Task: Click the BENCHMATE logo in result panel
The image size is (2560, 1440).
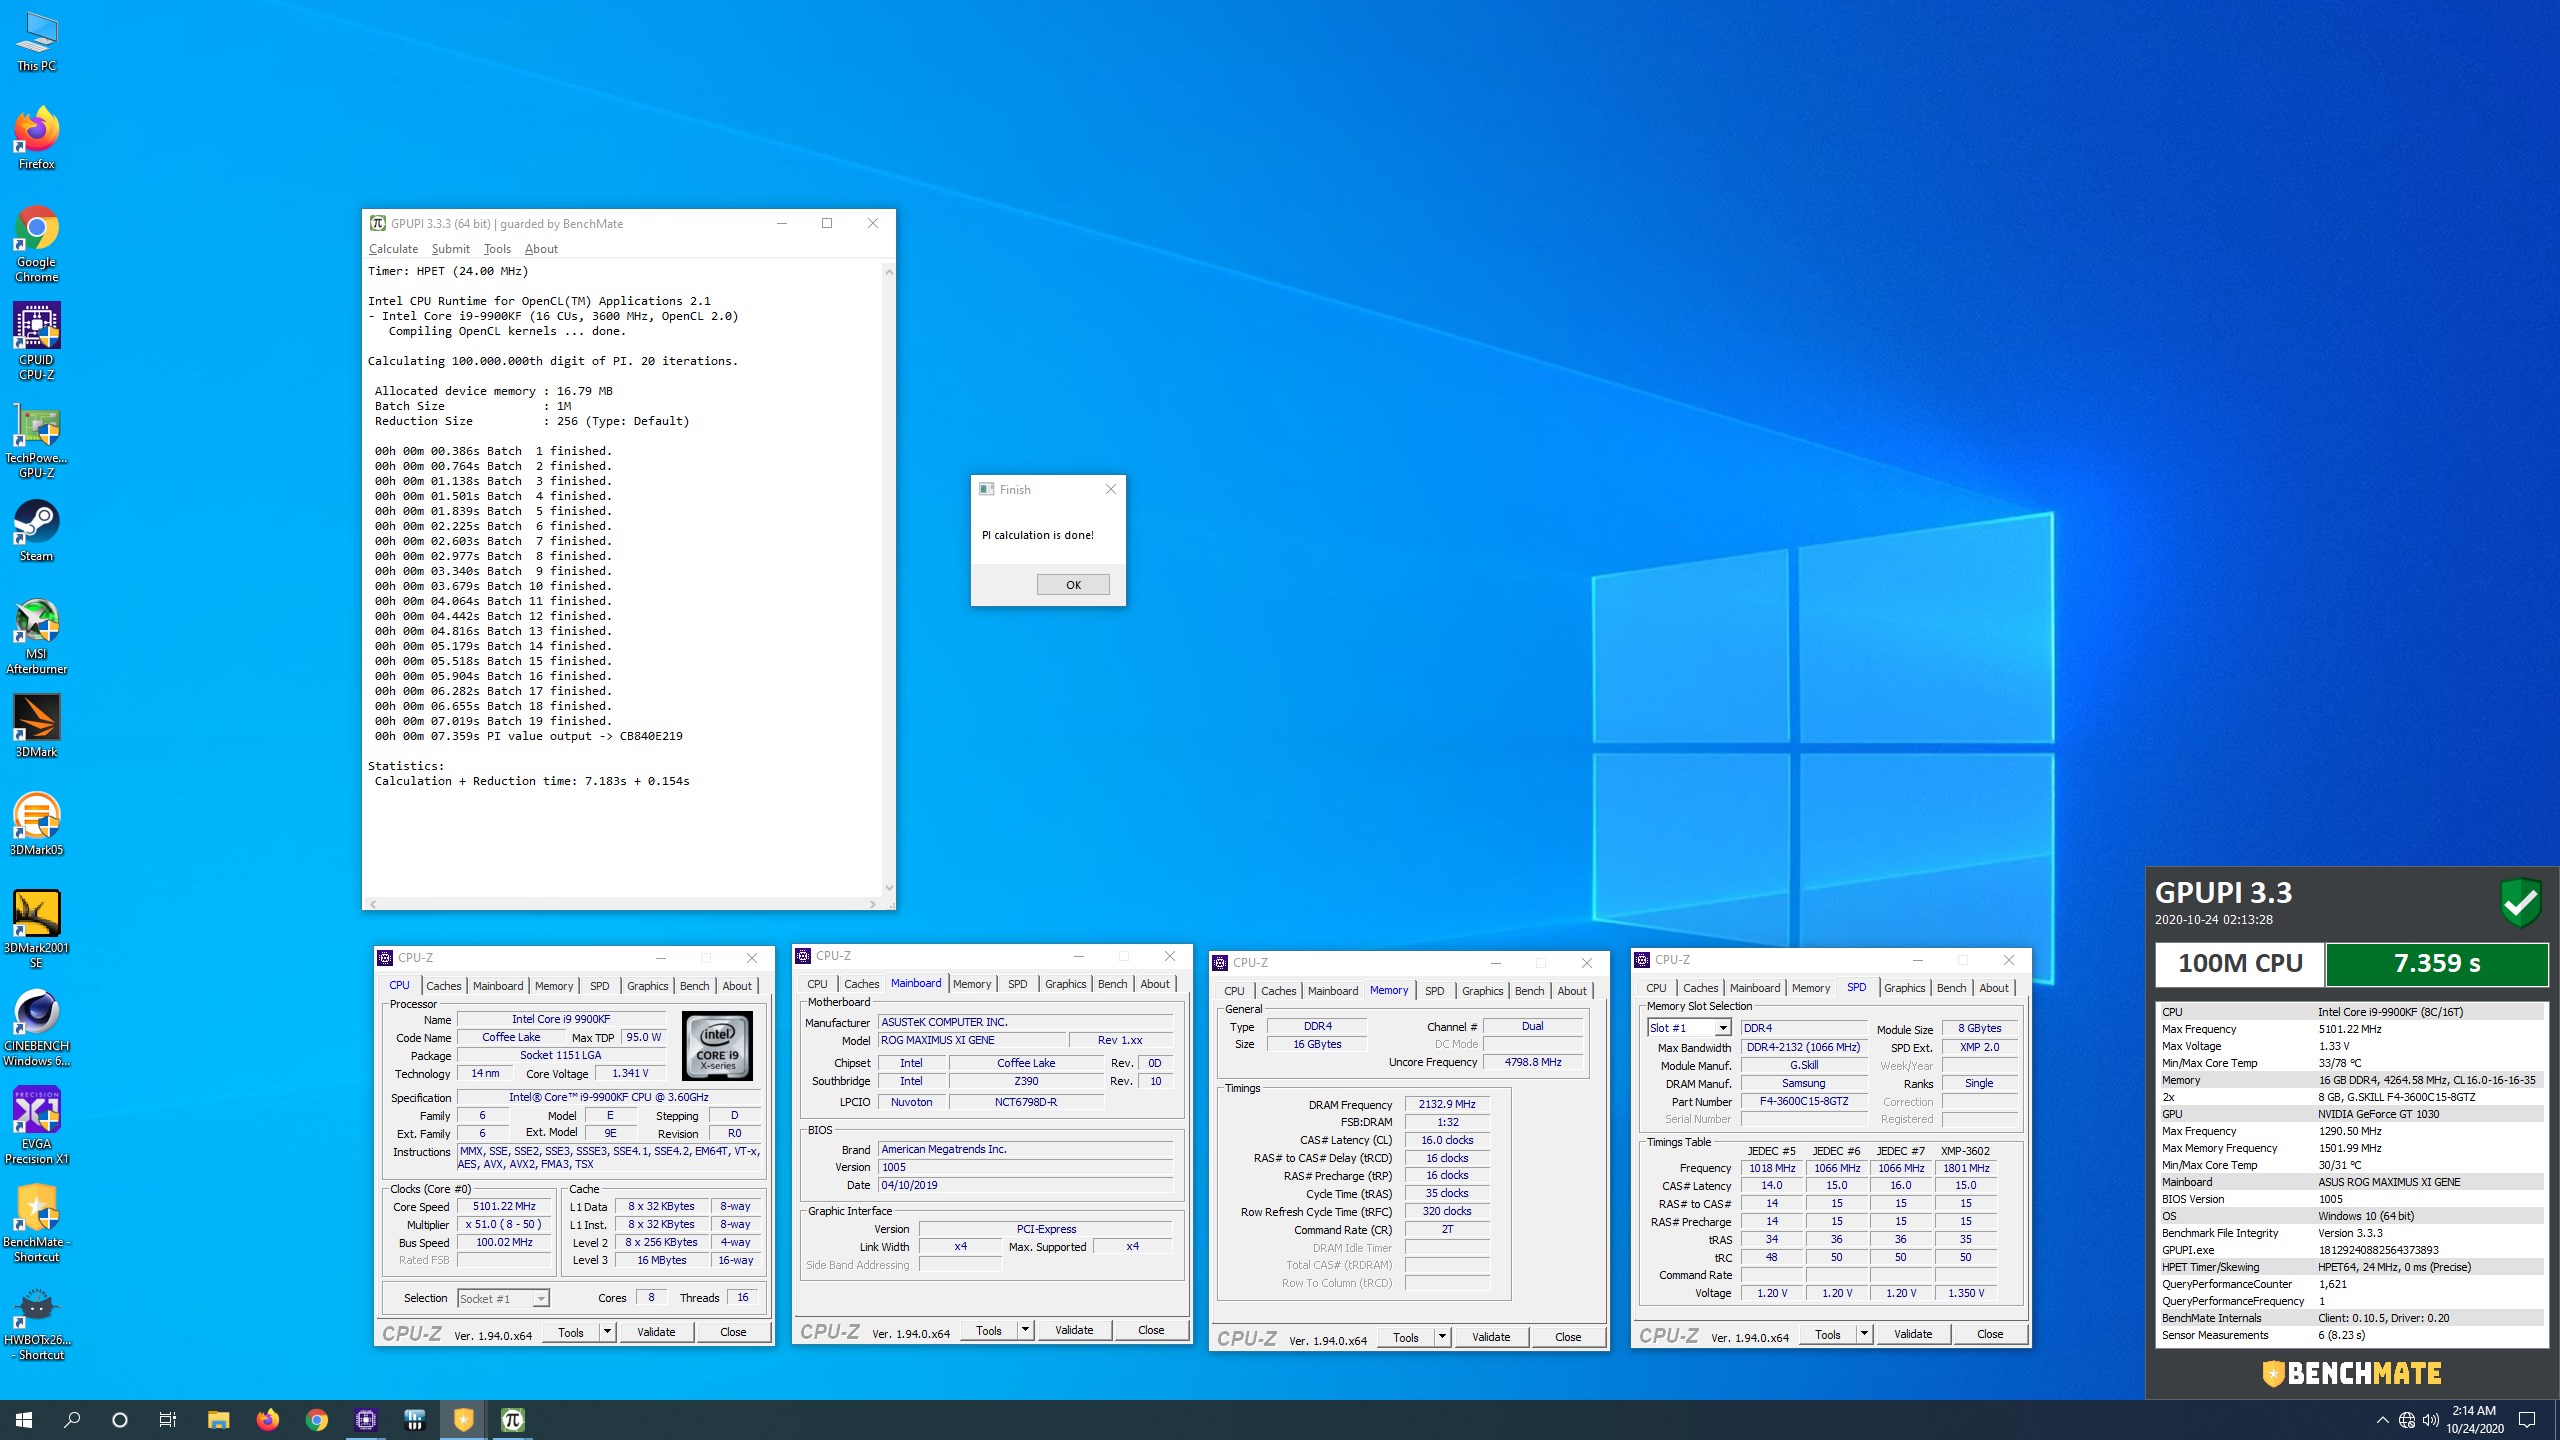Action: tap(2352, 1373)
